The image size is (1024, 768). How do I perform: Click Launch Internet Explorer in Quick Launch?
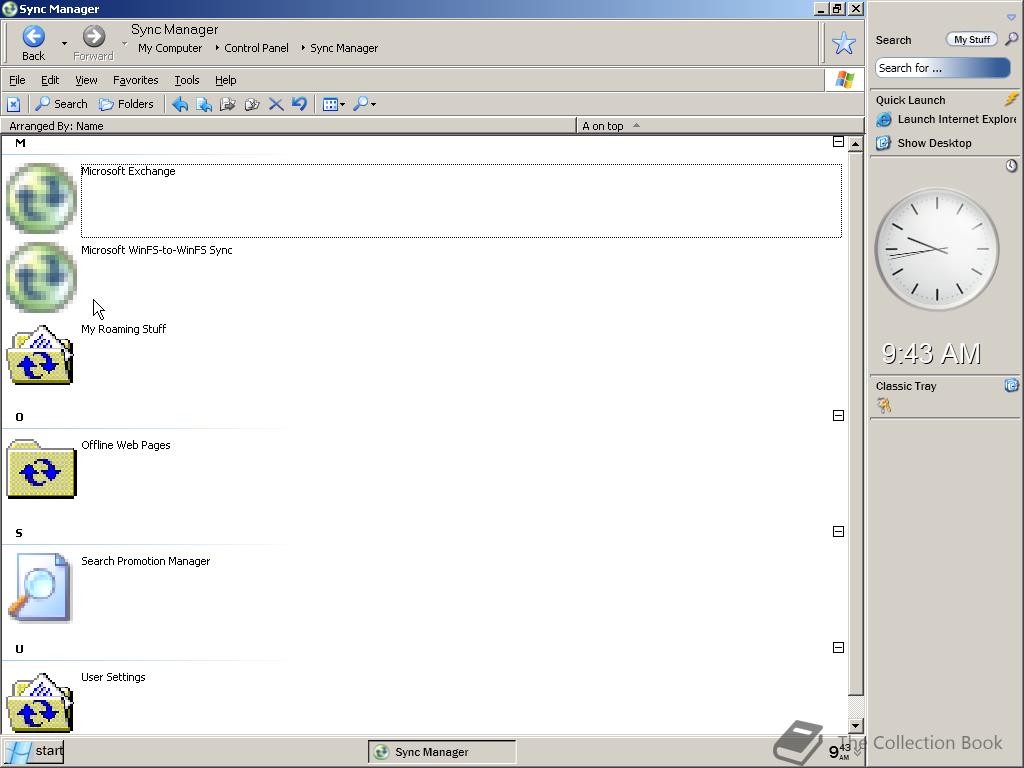tap(946, 120)
